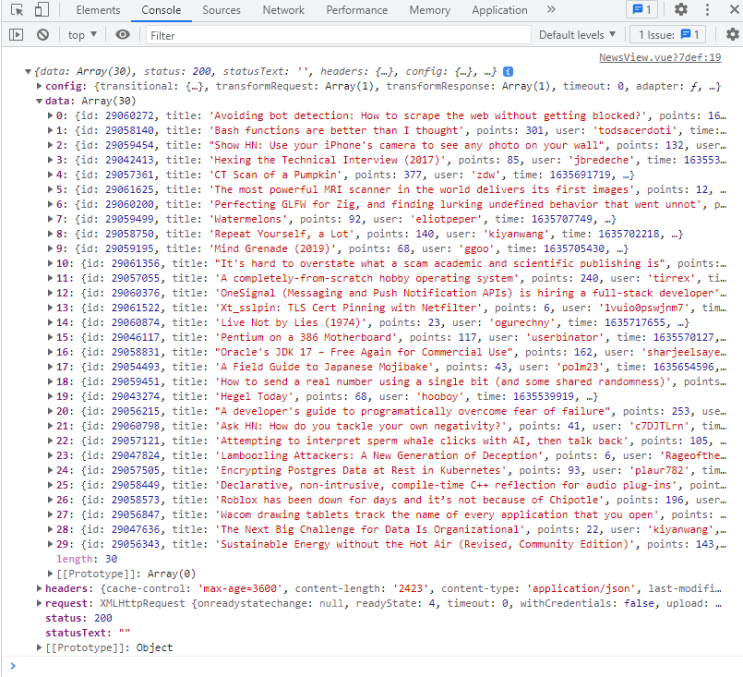Click the length: 30 row
This screenshot has width=743, height=677.
pos(87,559)
